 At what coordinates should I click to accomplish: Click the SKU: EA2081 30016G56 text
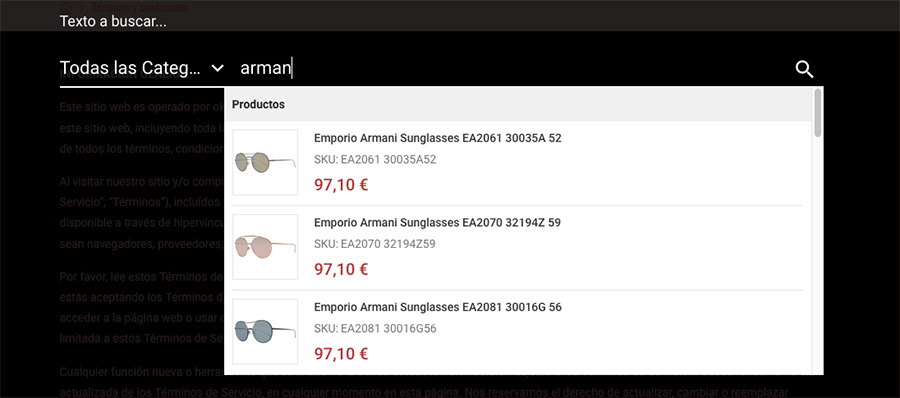(x=375, y=329)
